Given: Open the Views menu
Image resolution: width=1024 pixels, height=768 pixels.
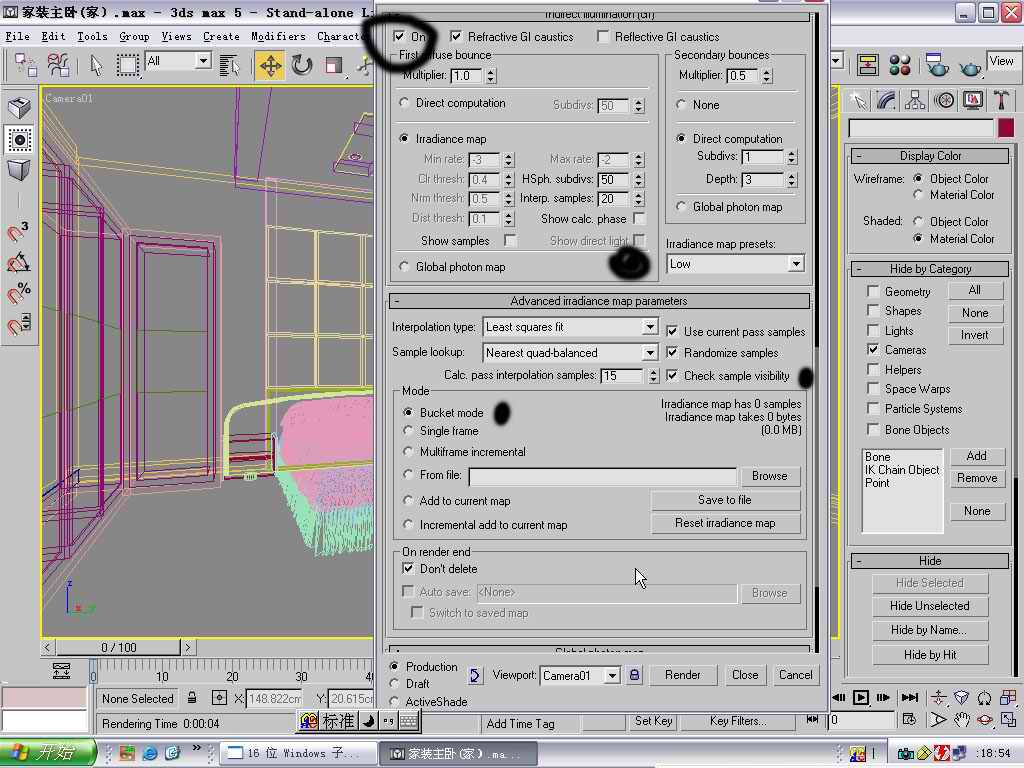Looking at the screenshot, I should click(176, 36).
